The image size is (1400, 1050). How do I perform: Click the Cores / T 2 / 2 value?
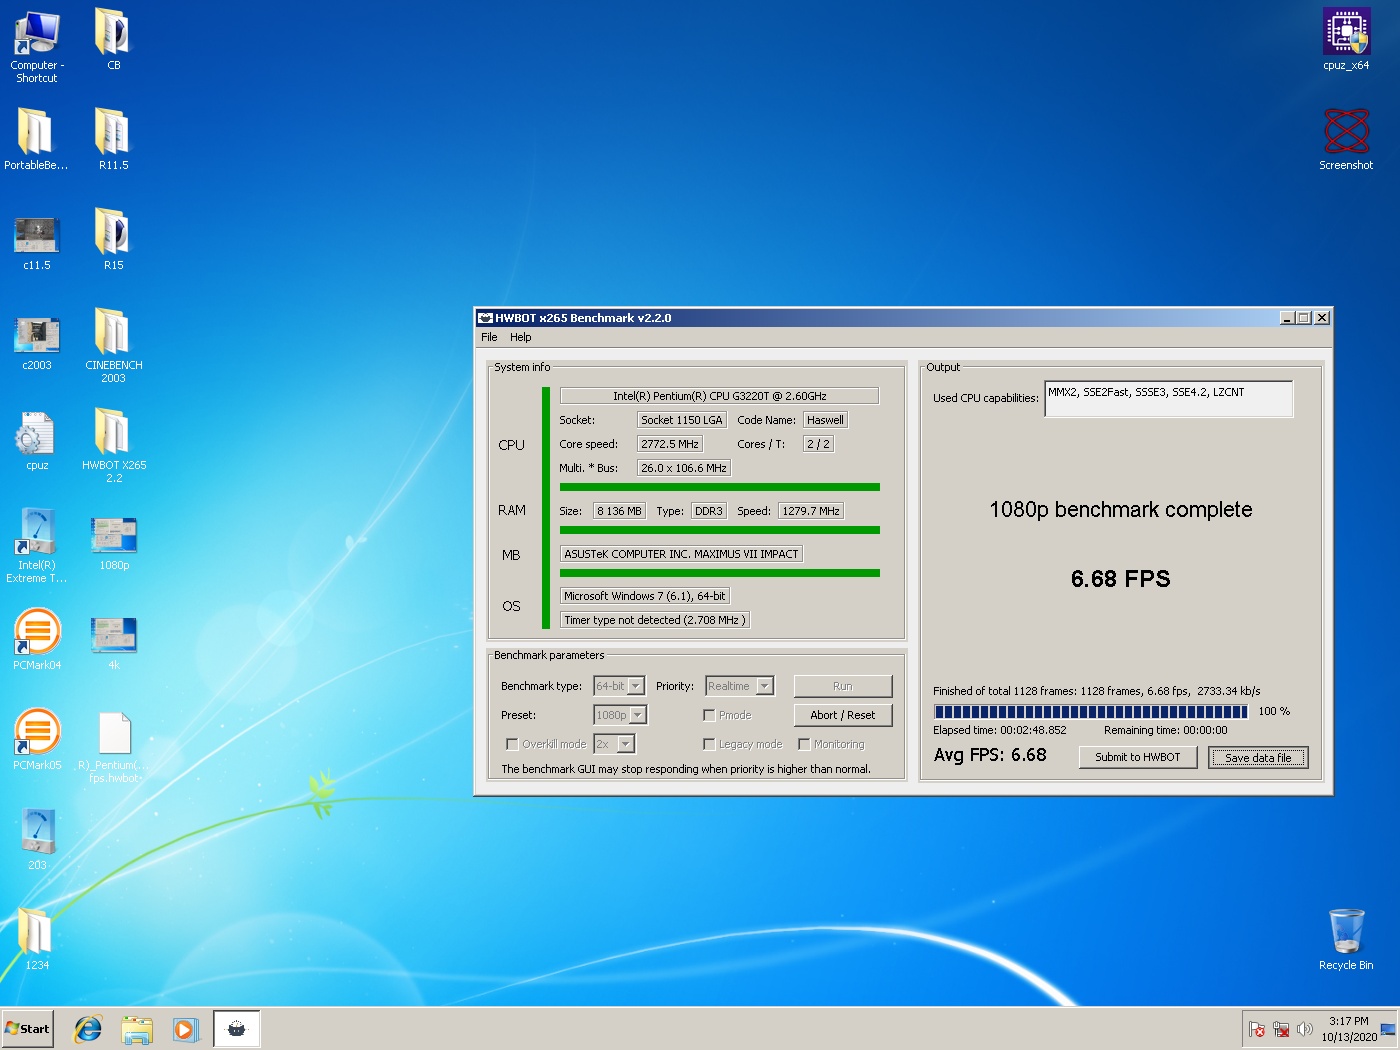(818, 444)
